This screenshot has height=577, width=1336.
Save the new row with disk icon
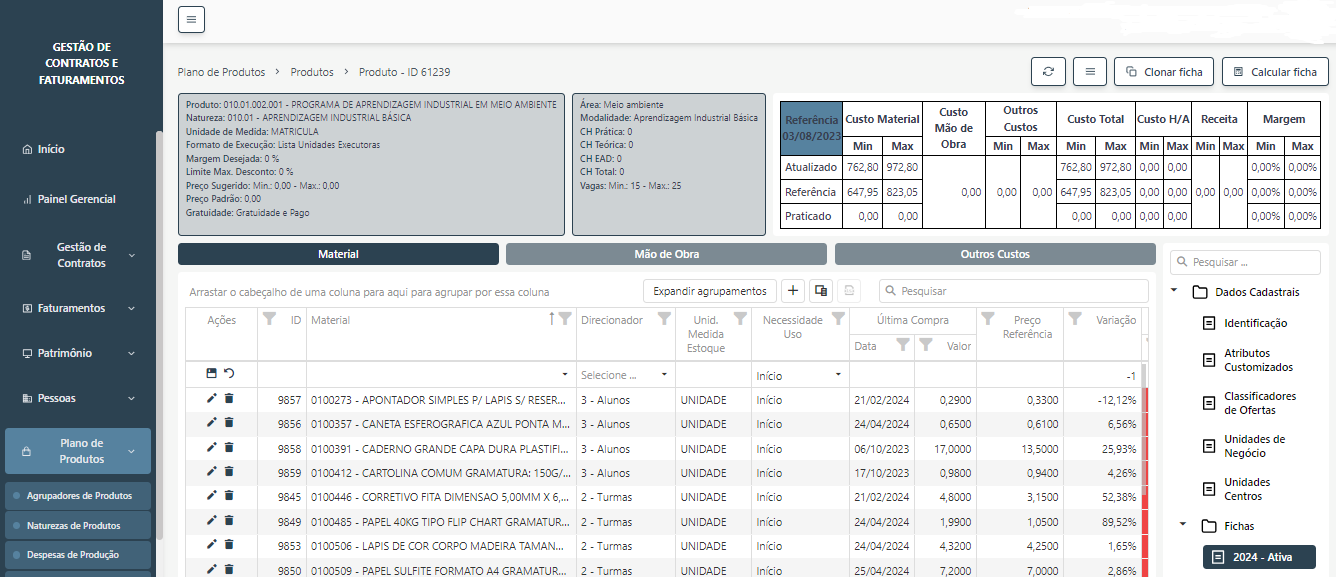point(211,374)
